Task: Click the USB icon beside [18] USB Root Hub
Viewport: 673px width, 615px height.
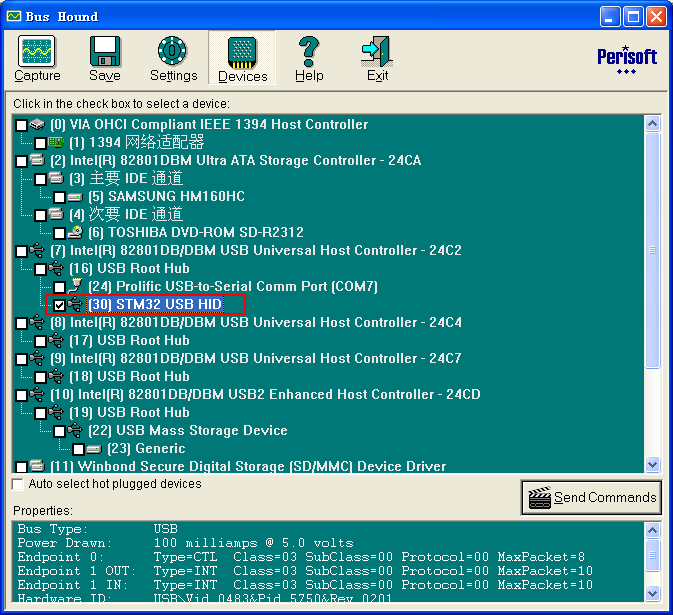Action: point(56,376)
